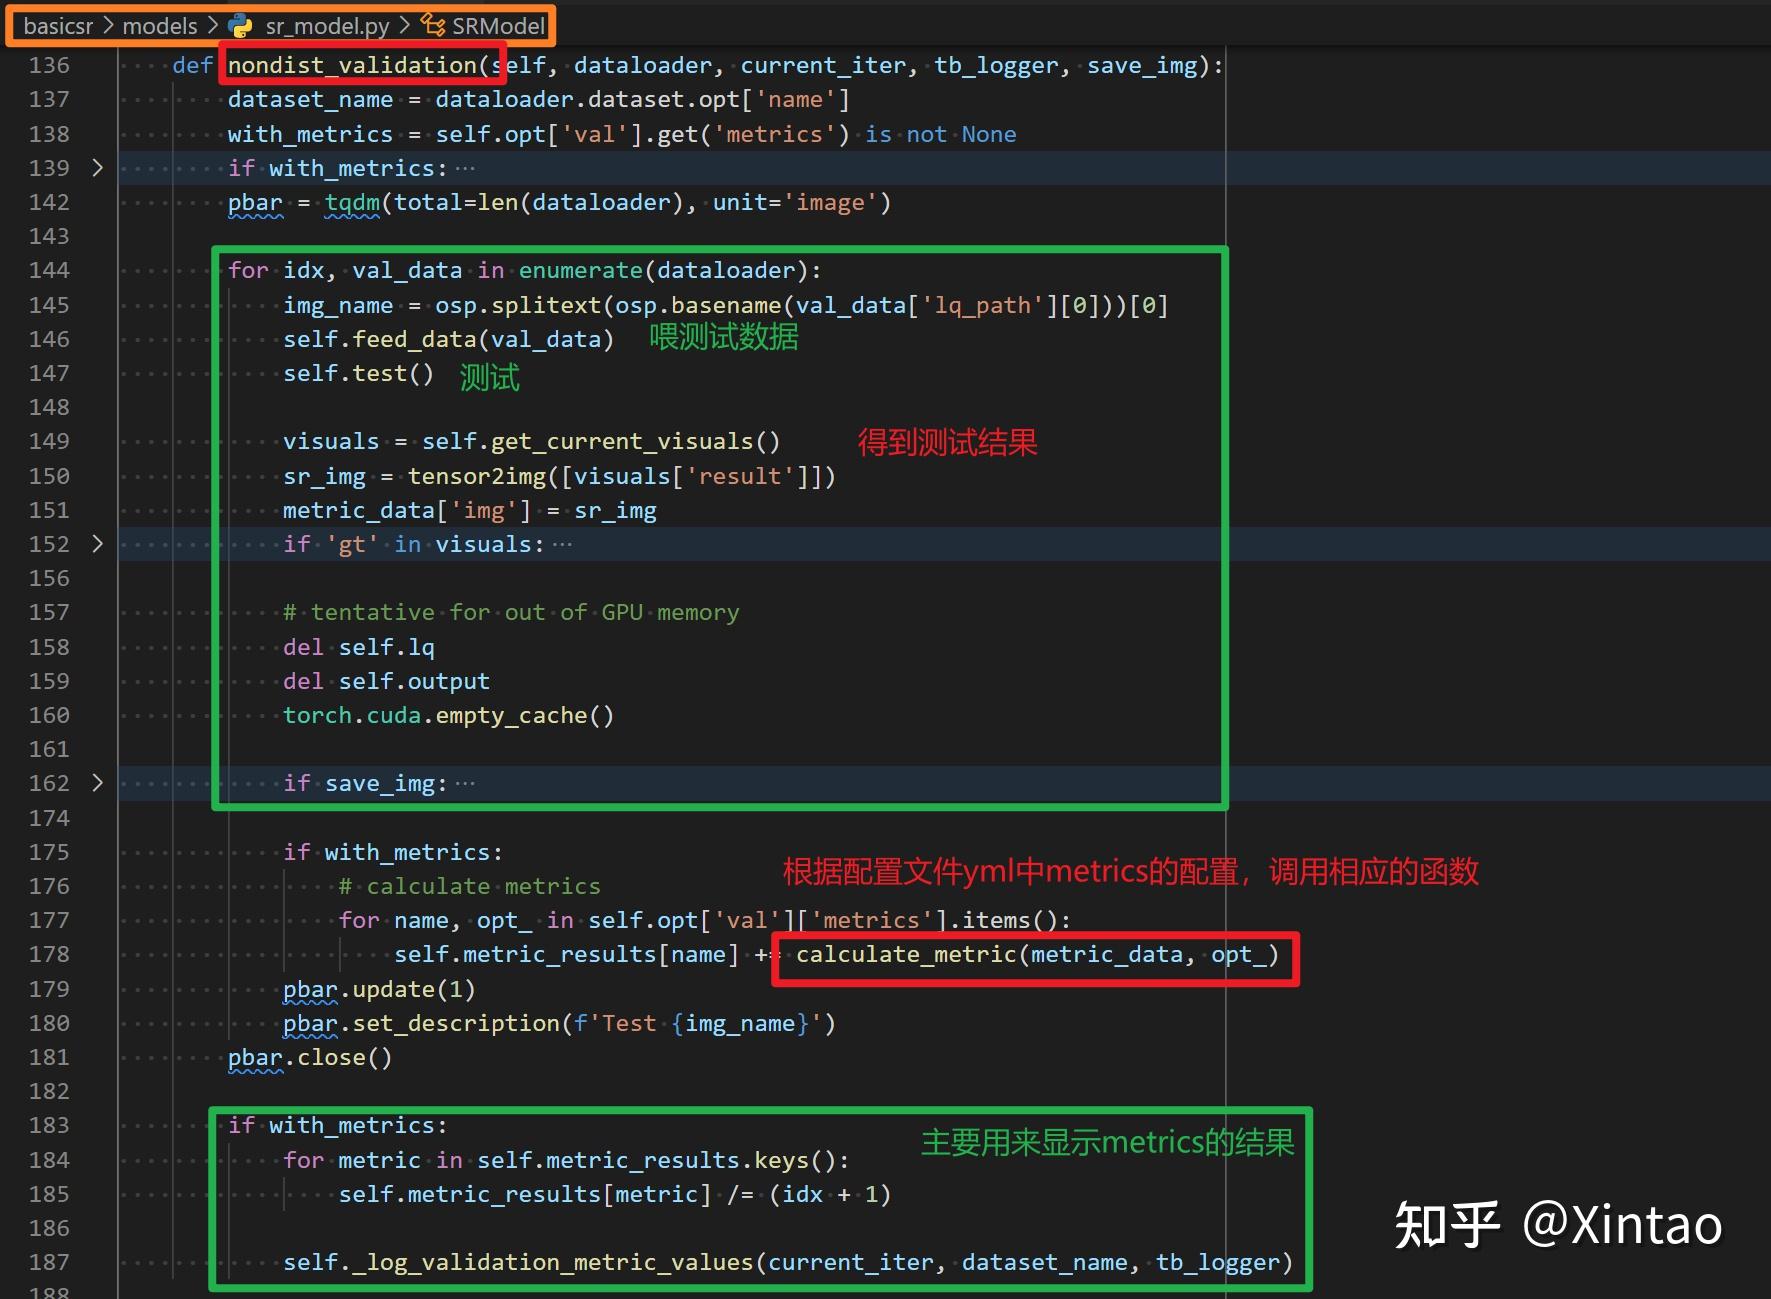The height and width of the screenshot is (1299, 1771).
Task: Click self.metric_results.keys() on line 184
Action: pos(656,1160)
